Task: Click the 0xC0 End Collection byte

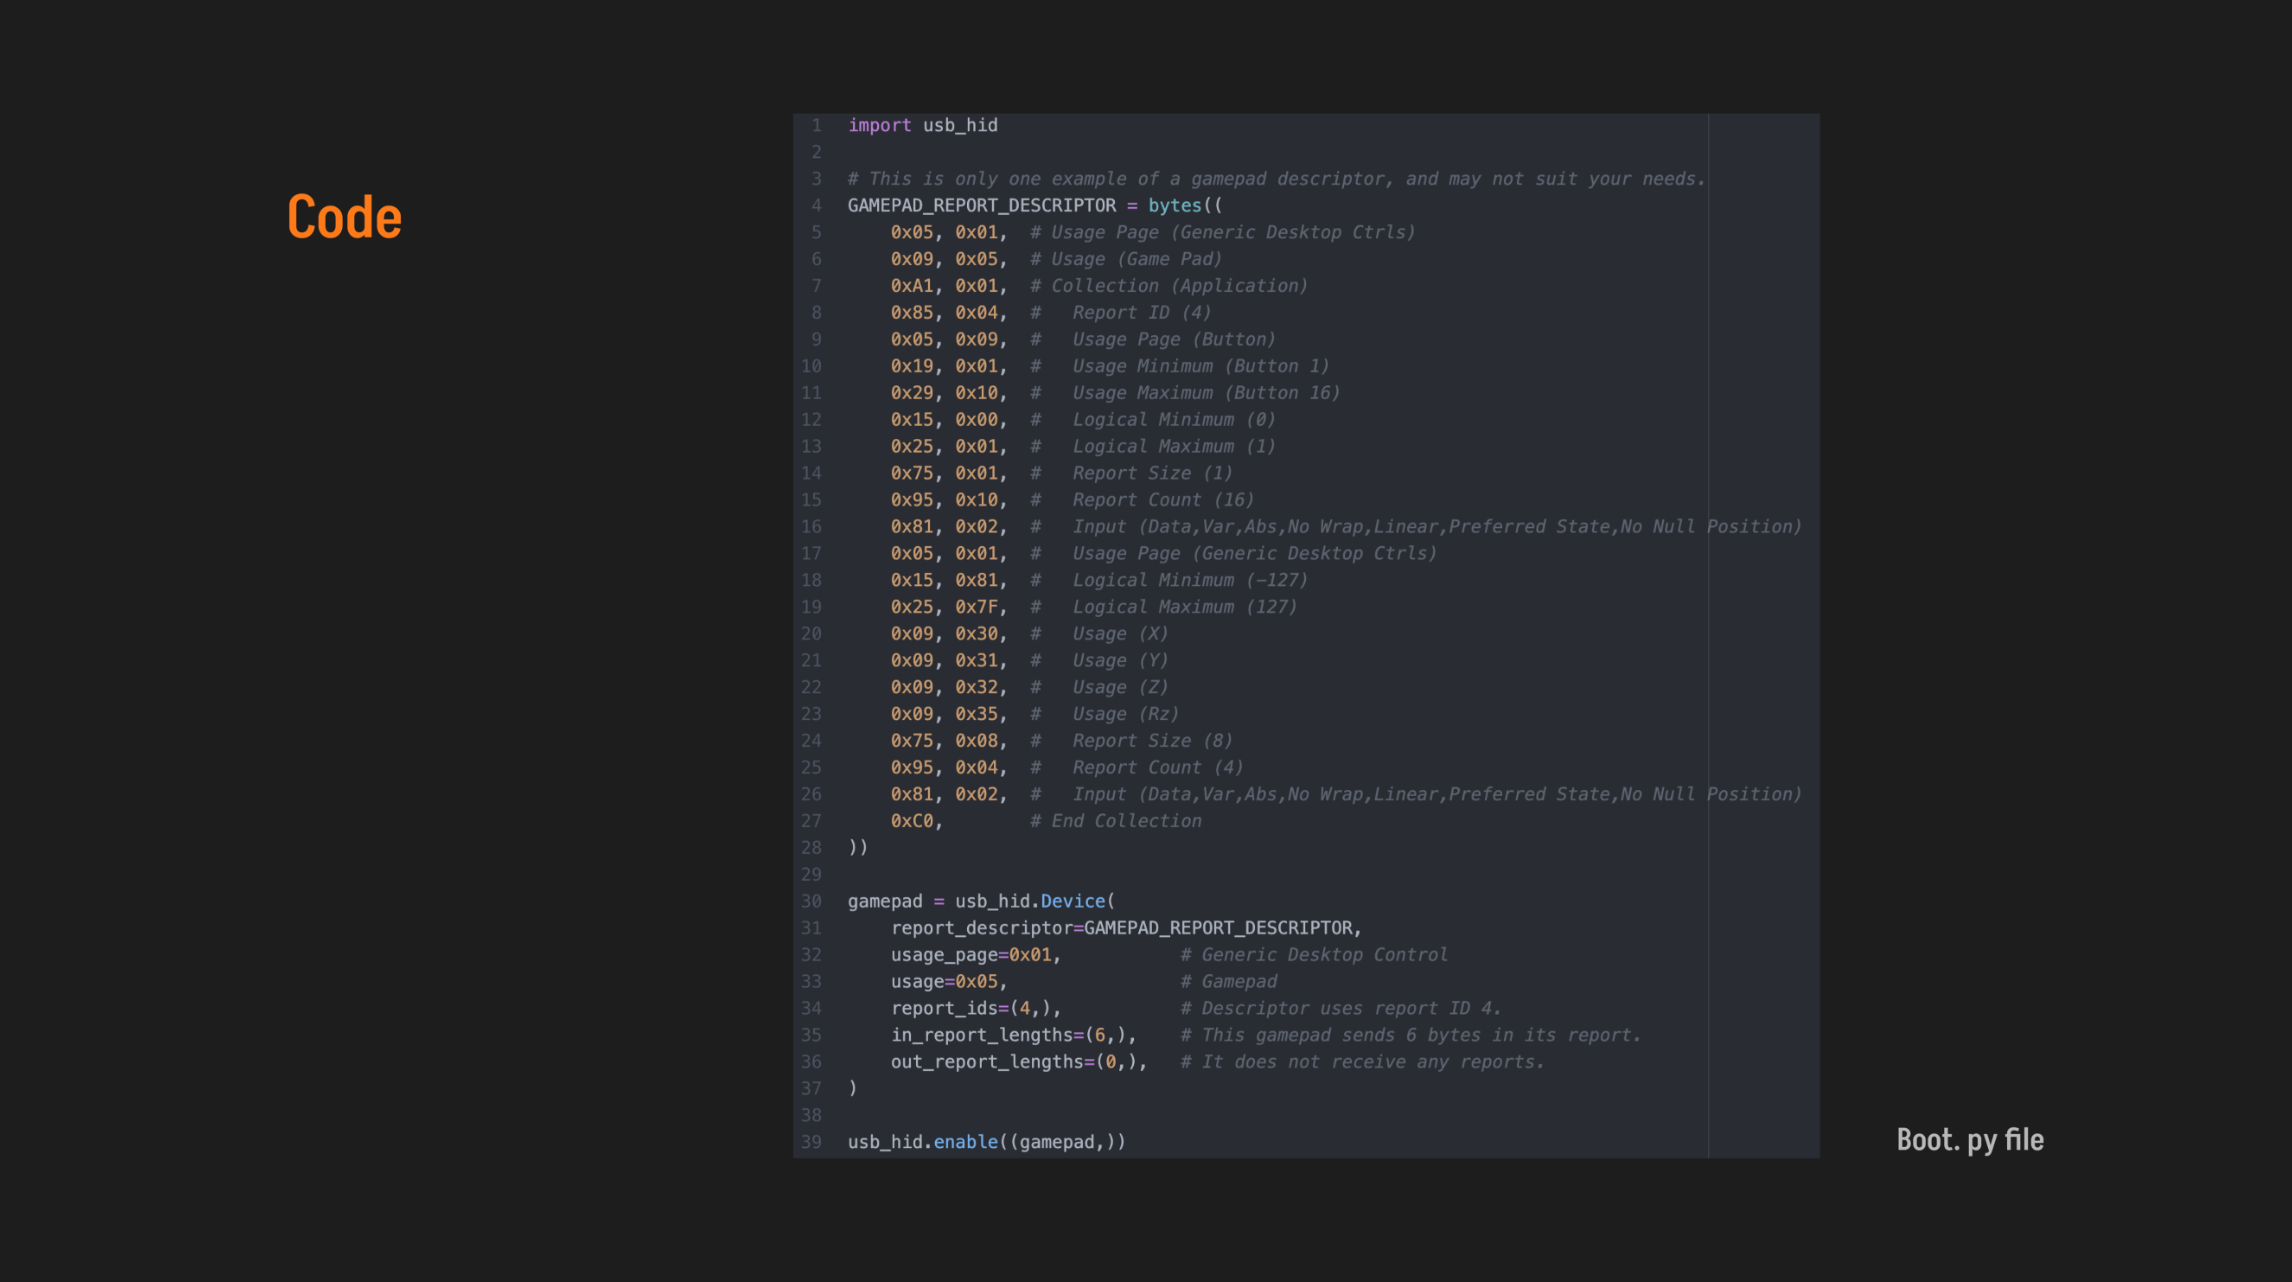Action: (912, 821)
